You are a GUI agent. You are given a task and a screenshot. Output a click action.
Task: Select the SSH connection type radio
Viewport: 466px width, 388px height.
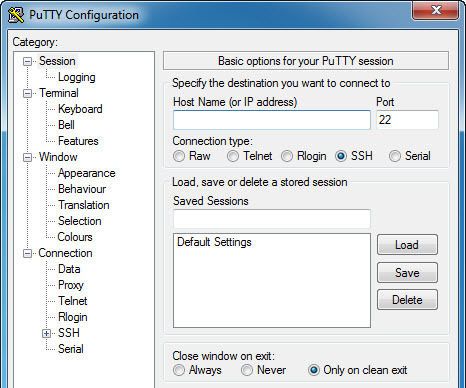click(x=341, y=156)
